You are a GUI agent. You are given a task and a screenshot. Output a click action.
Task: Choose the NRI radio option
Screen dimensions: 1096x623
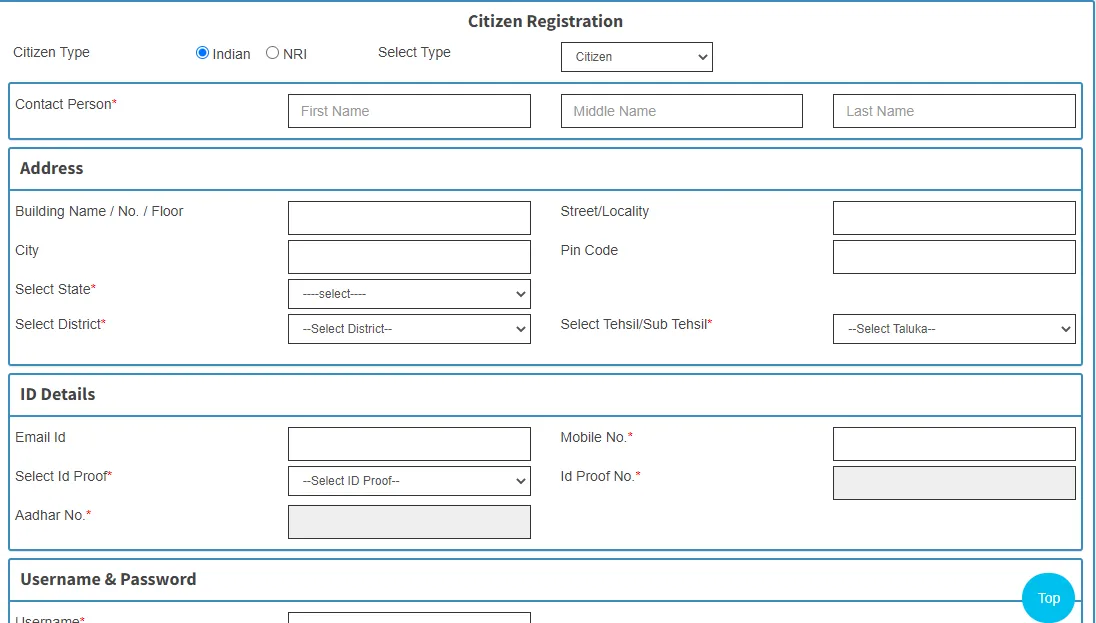(273, 53)
